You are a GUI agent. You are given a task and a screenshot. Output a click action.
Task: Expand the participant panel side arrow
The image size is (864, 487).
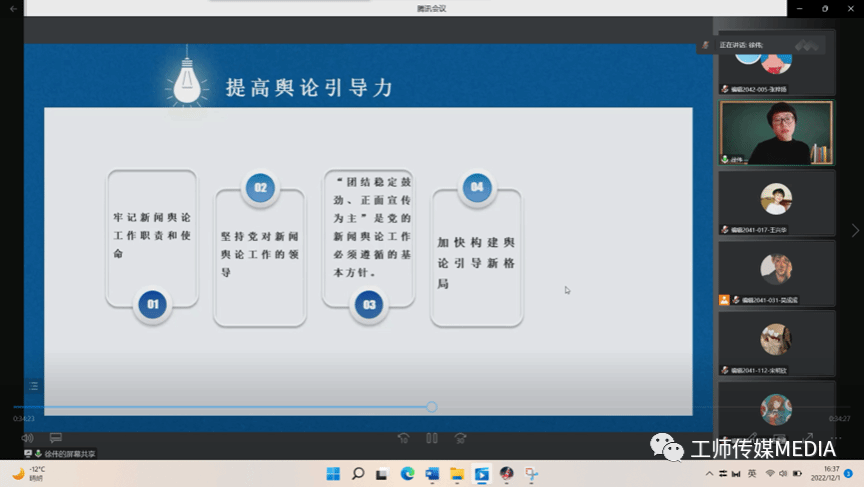[x=854, y=231]
